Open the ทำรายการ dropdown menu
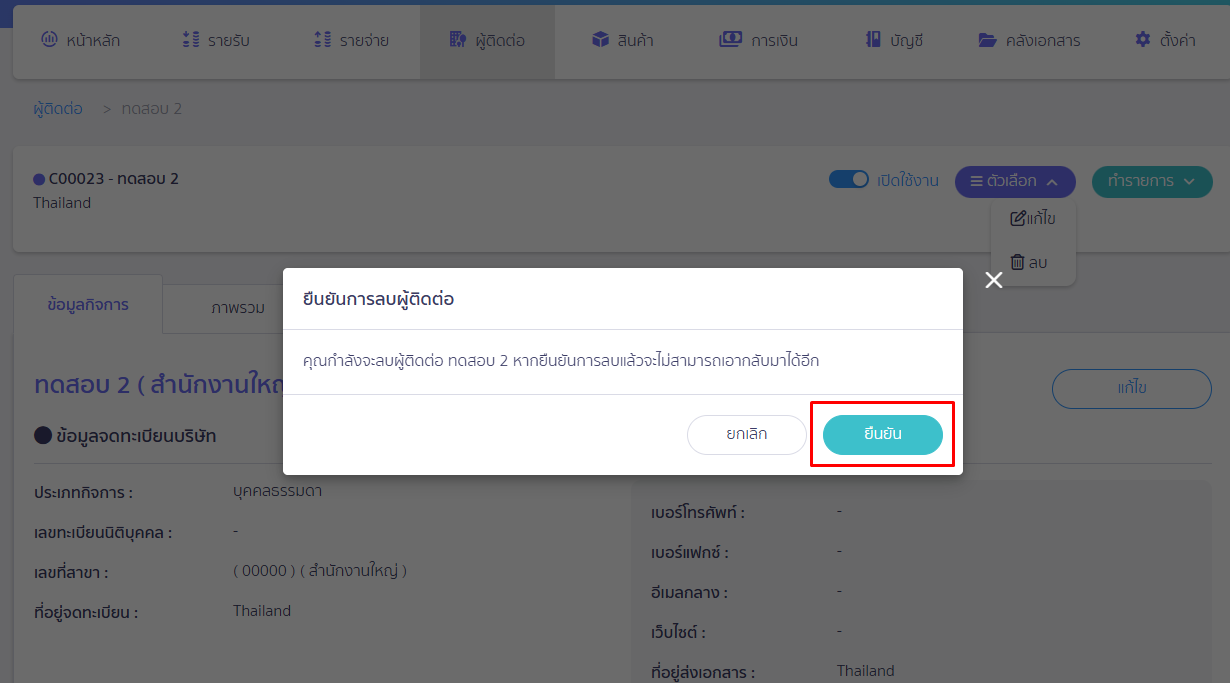 tap(1152, 182)
